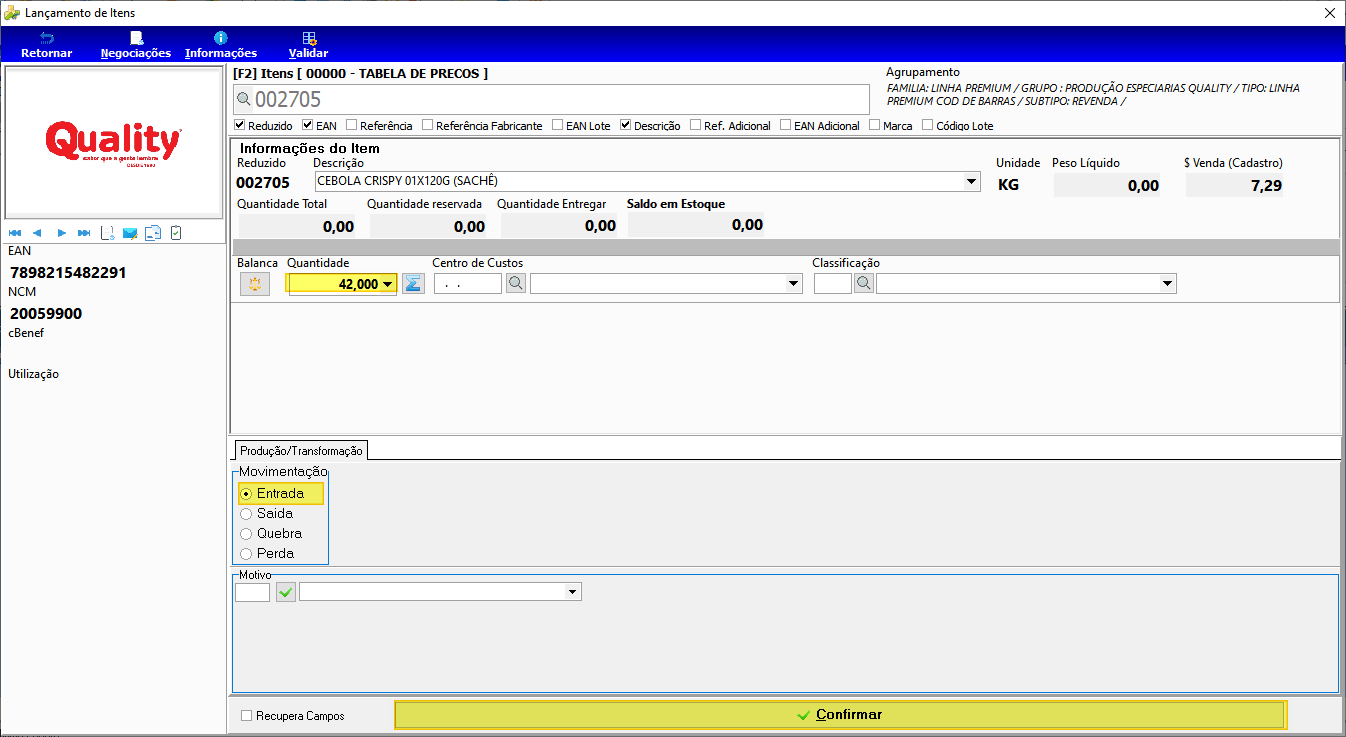Click the item search field with 002705
1346x737 pixels.
(552, 99)
